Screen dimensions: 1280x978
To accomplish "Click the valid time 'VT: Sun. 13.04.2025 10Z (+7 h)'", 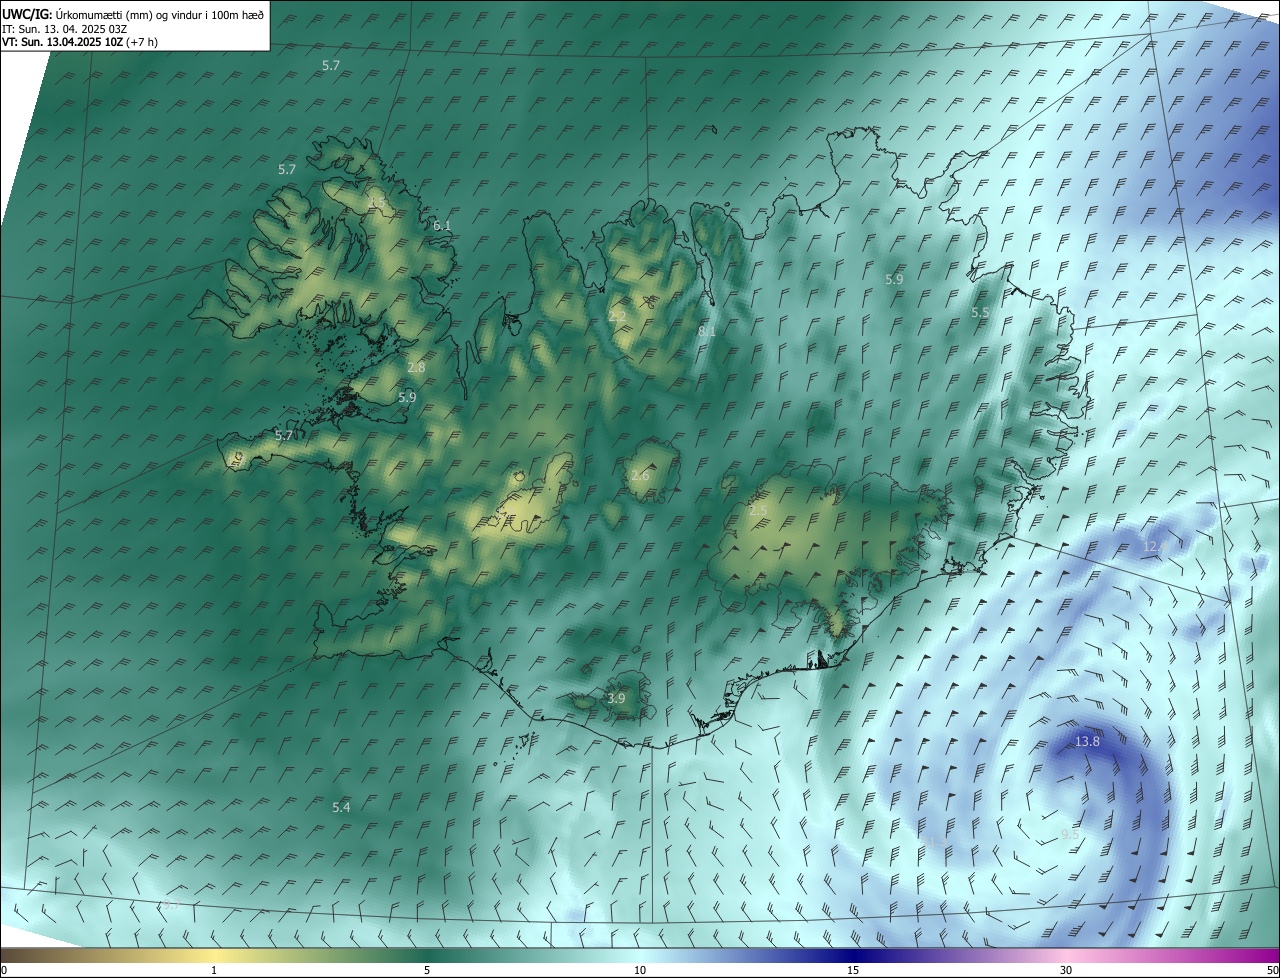I will (x=80, y=42).
